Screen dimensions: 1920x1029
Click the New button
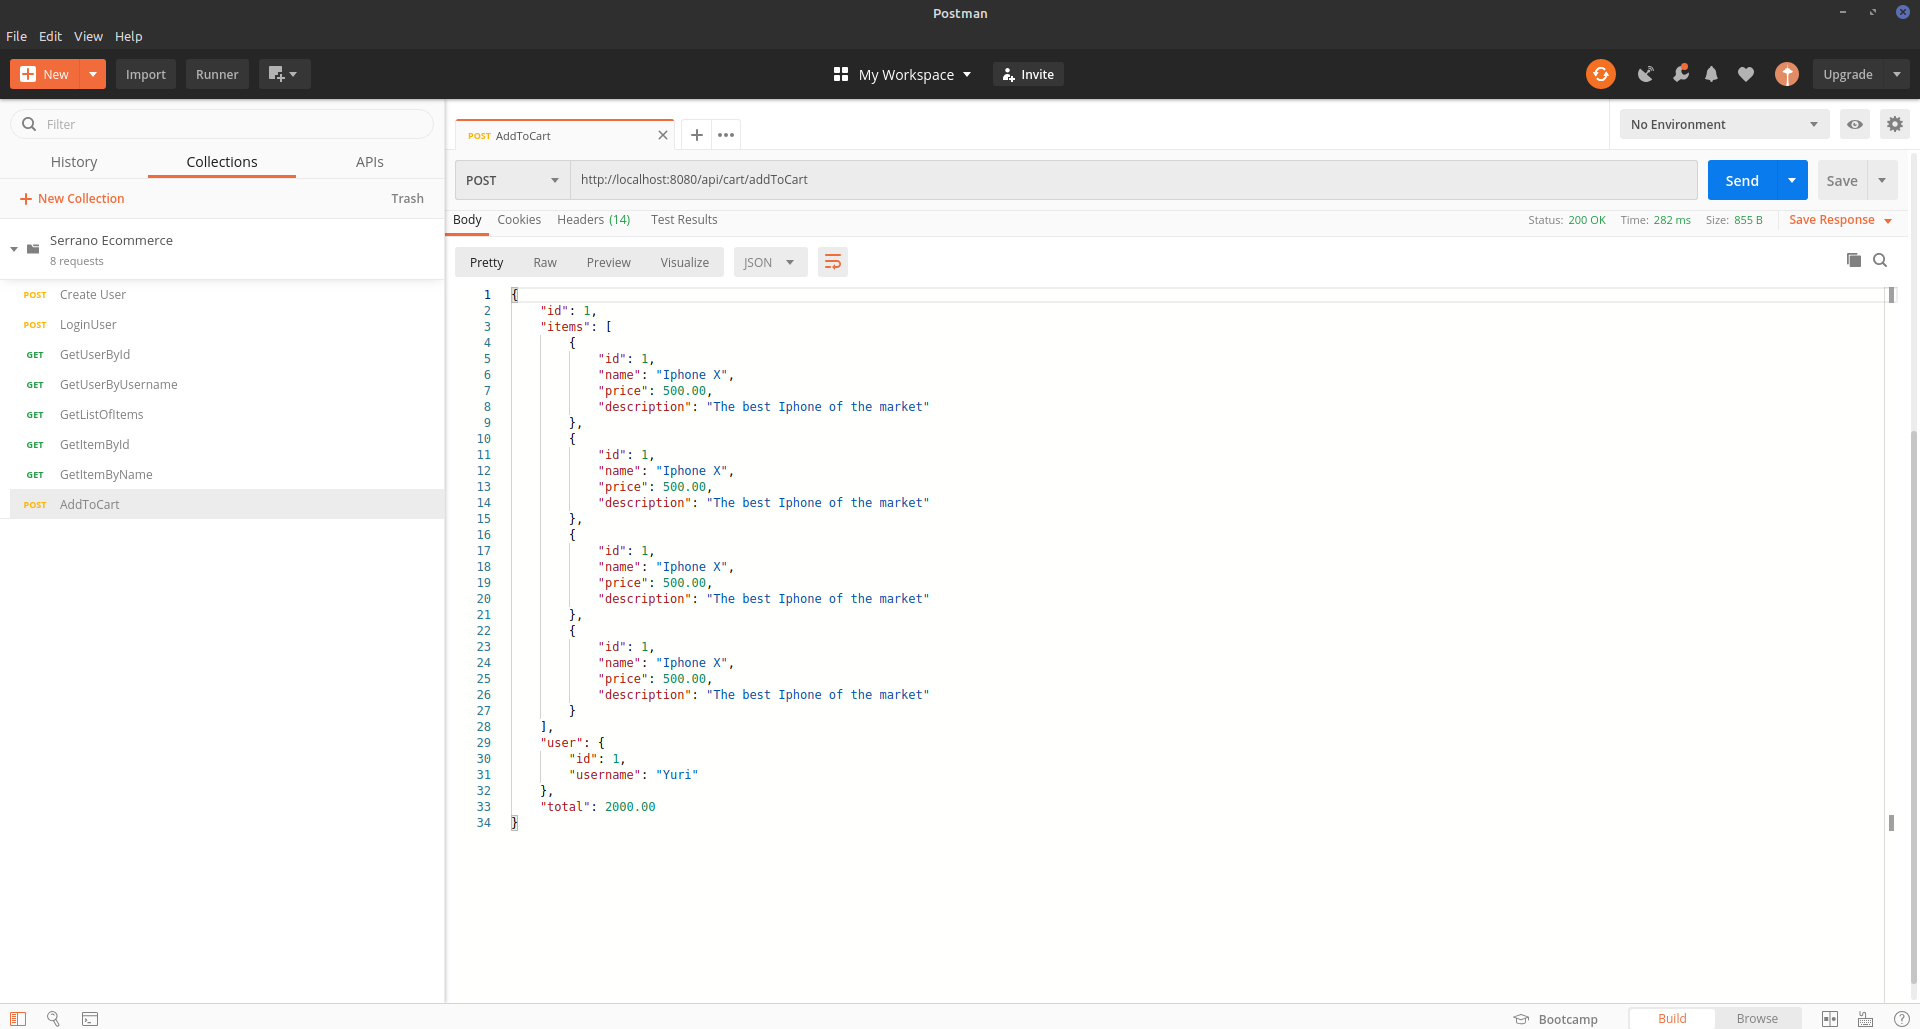(45, 74)
